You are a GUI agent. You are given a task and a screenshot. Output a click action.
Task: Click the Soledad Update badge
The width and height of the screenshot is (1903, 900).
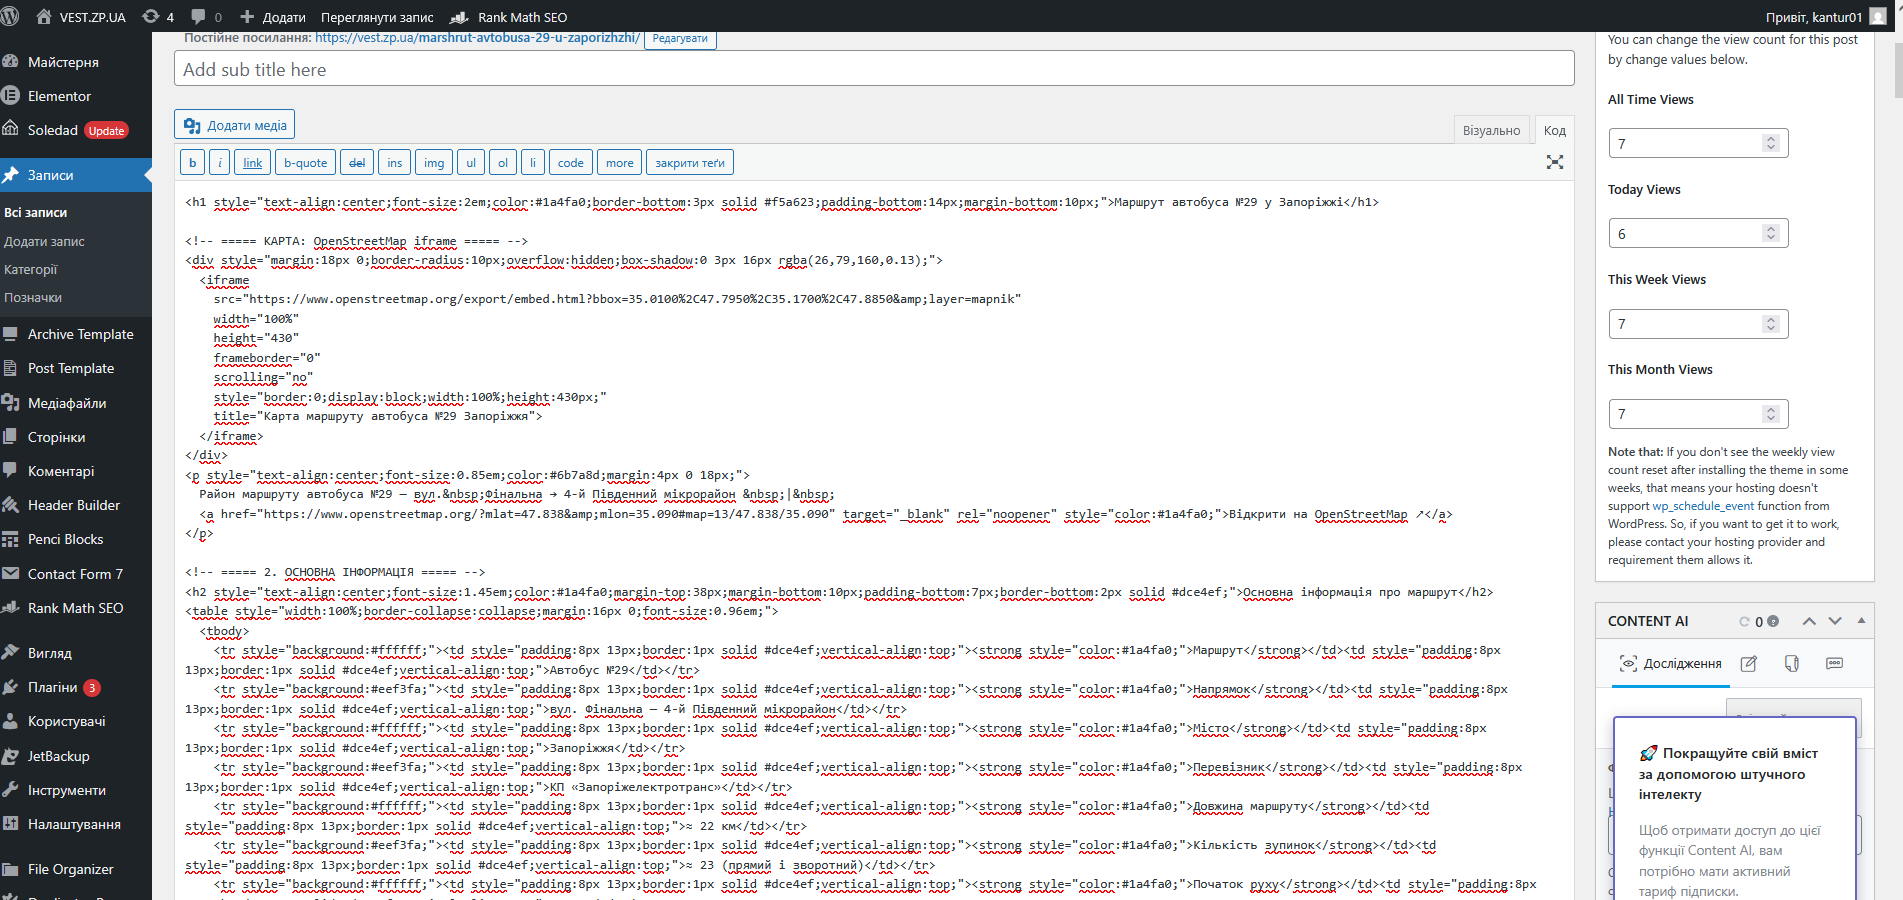click(106, 131)
